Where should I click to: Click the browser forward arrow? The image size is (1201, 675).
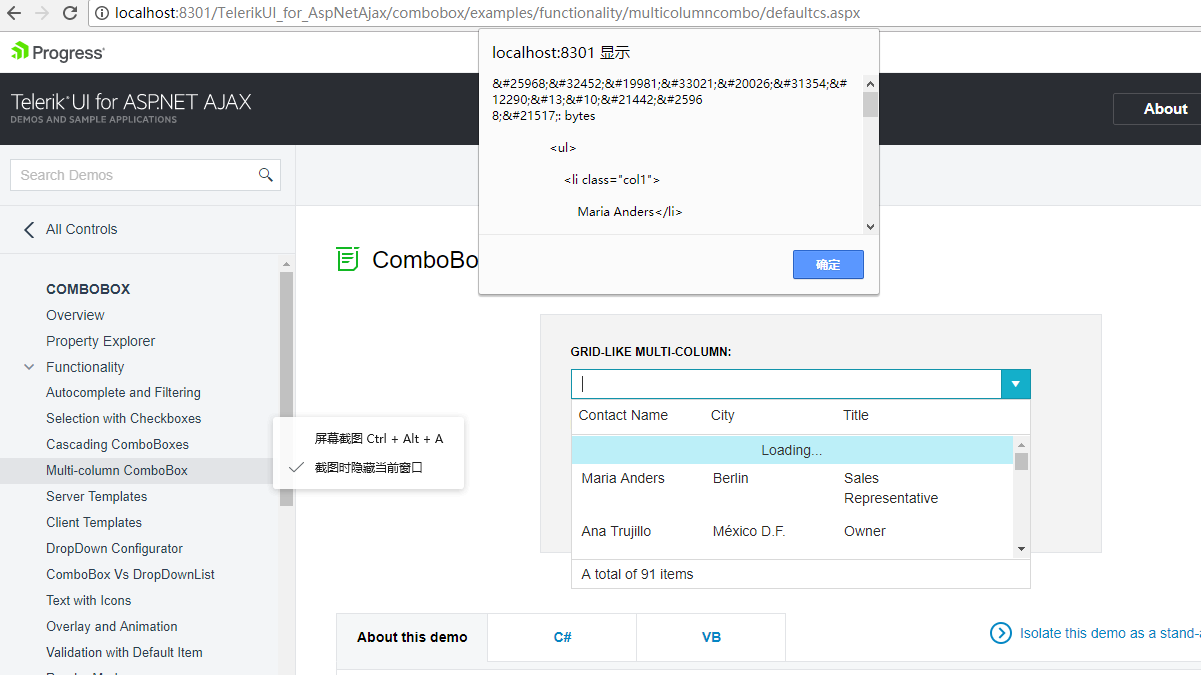42,13
